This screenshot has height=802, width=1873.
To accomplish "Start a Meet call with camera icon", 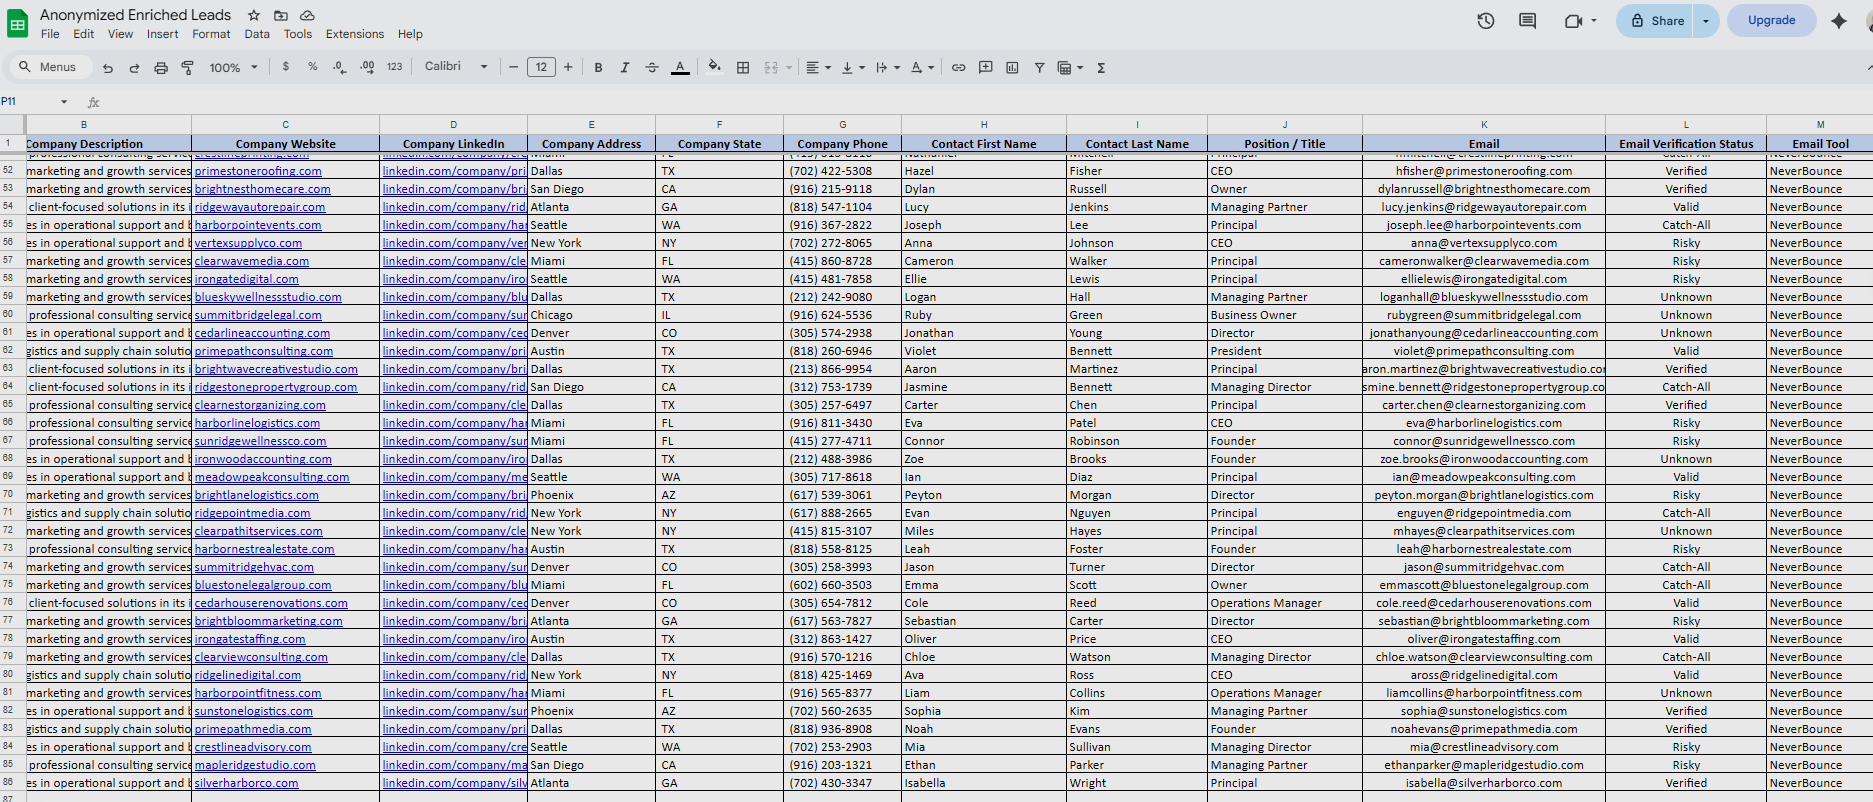I will click(1573, 20).
